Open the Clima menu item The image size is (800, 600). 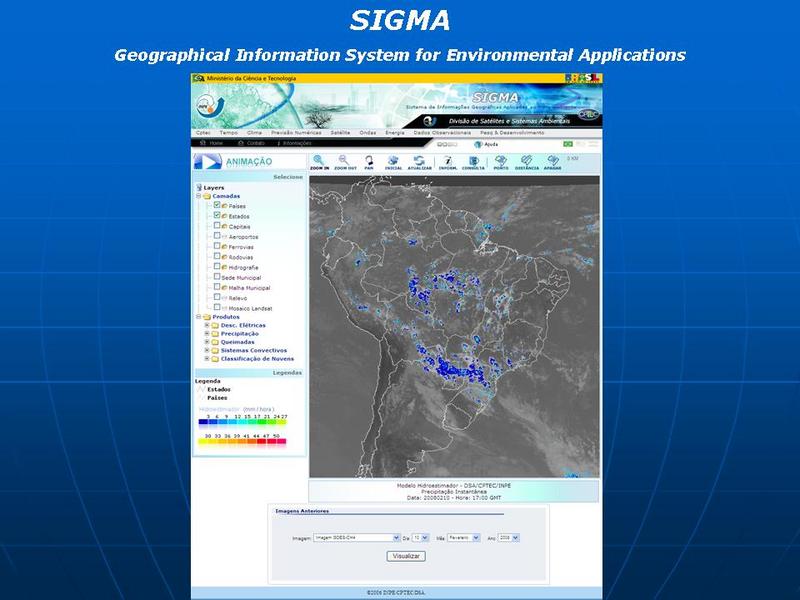tap(254, 133)
